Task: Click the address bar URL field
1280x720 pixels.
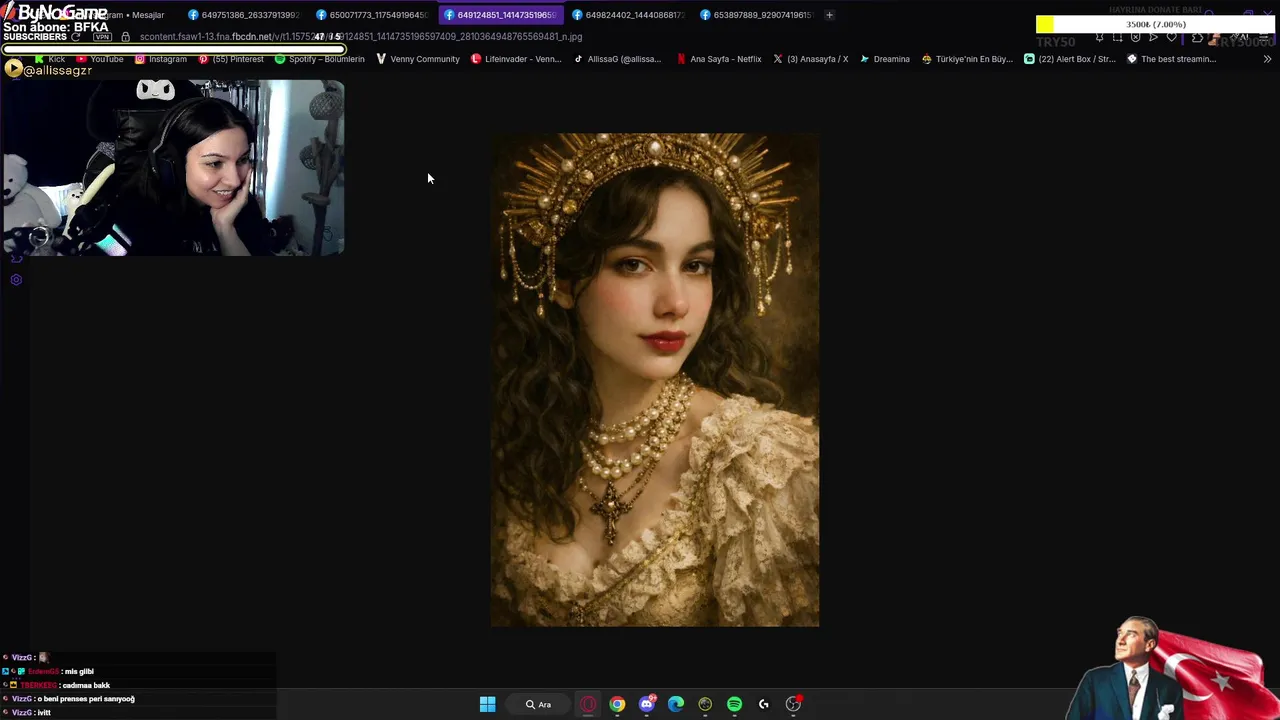Action: [x=360, y=37]
